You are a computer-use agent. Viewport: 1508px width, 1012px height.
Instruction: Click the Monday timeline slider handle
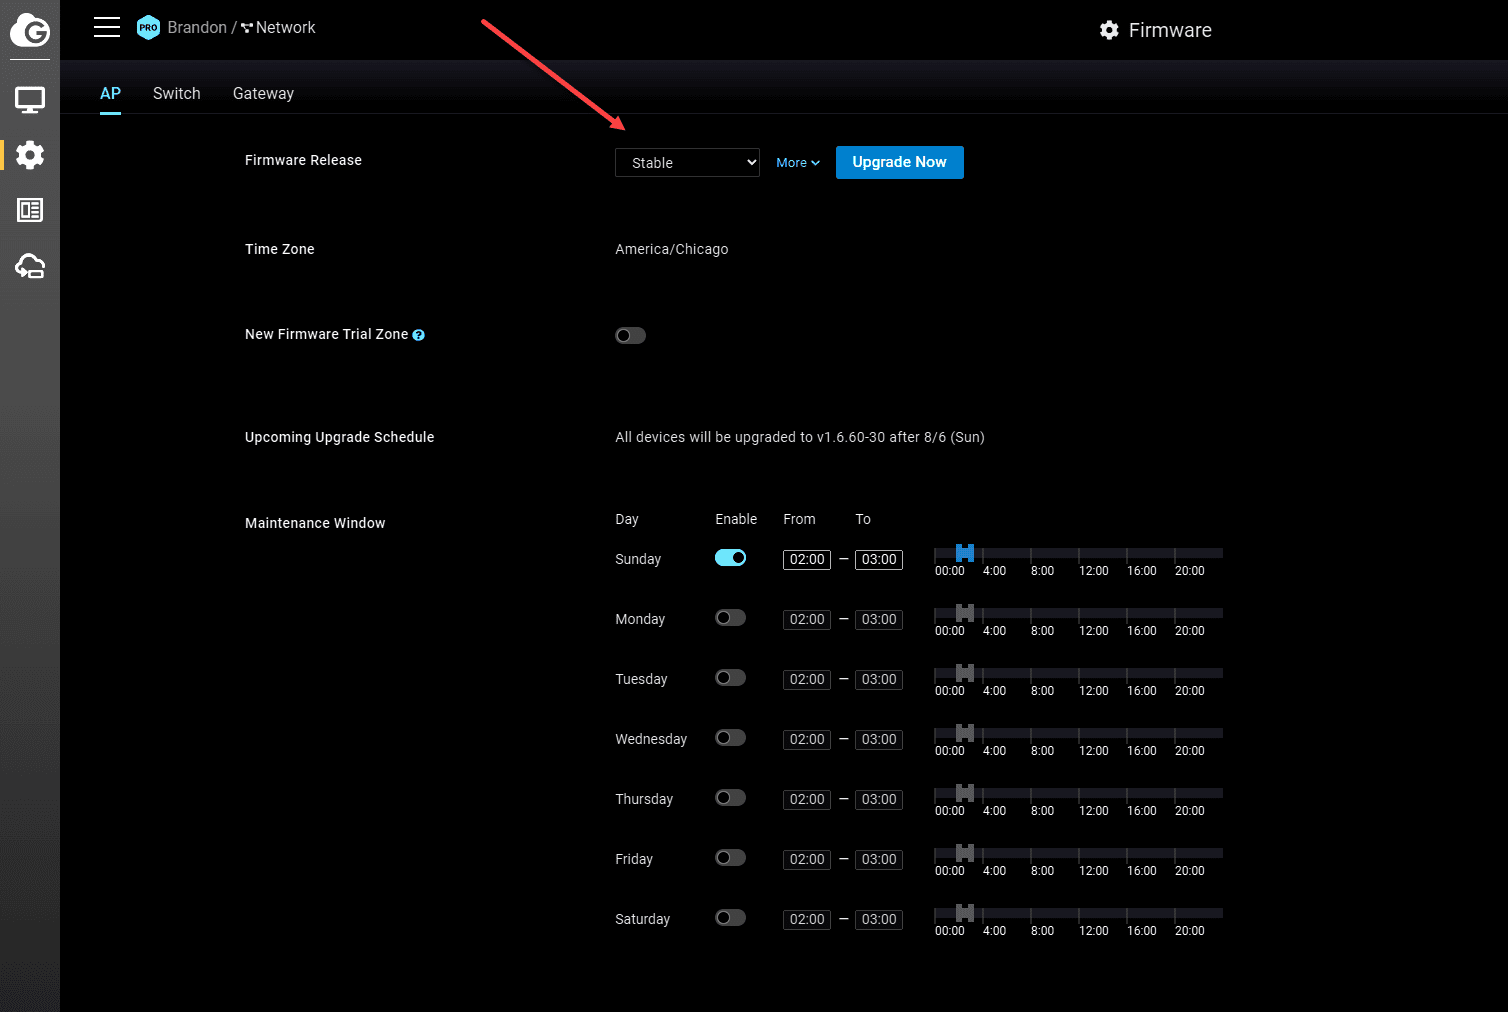point(965,613)
